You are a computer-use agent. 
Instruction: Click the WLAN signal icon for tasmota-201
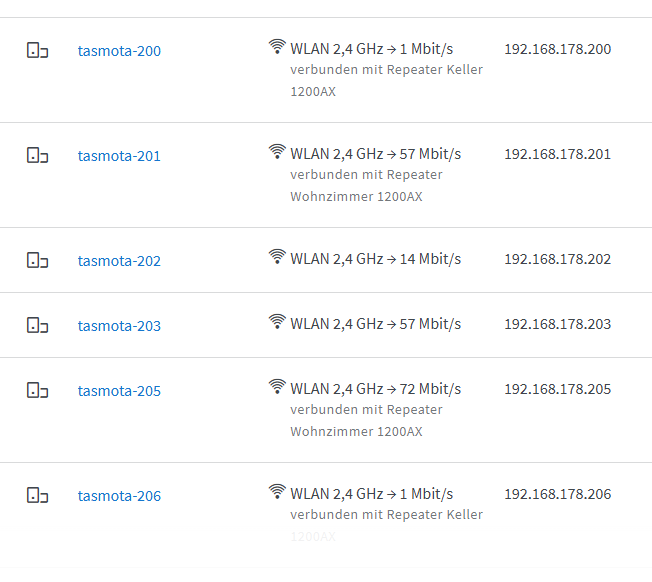point(277,152)
